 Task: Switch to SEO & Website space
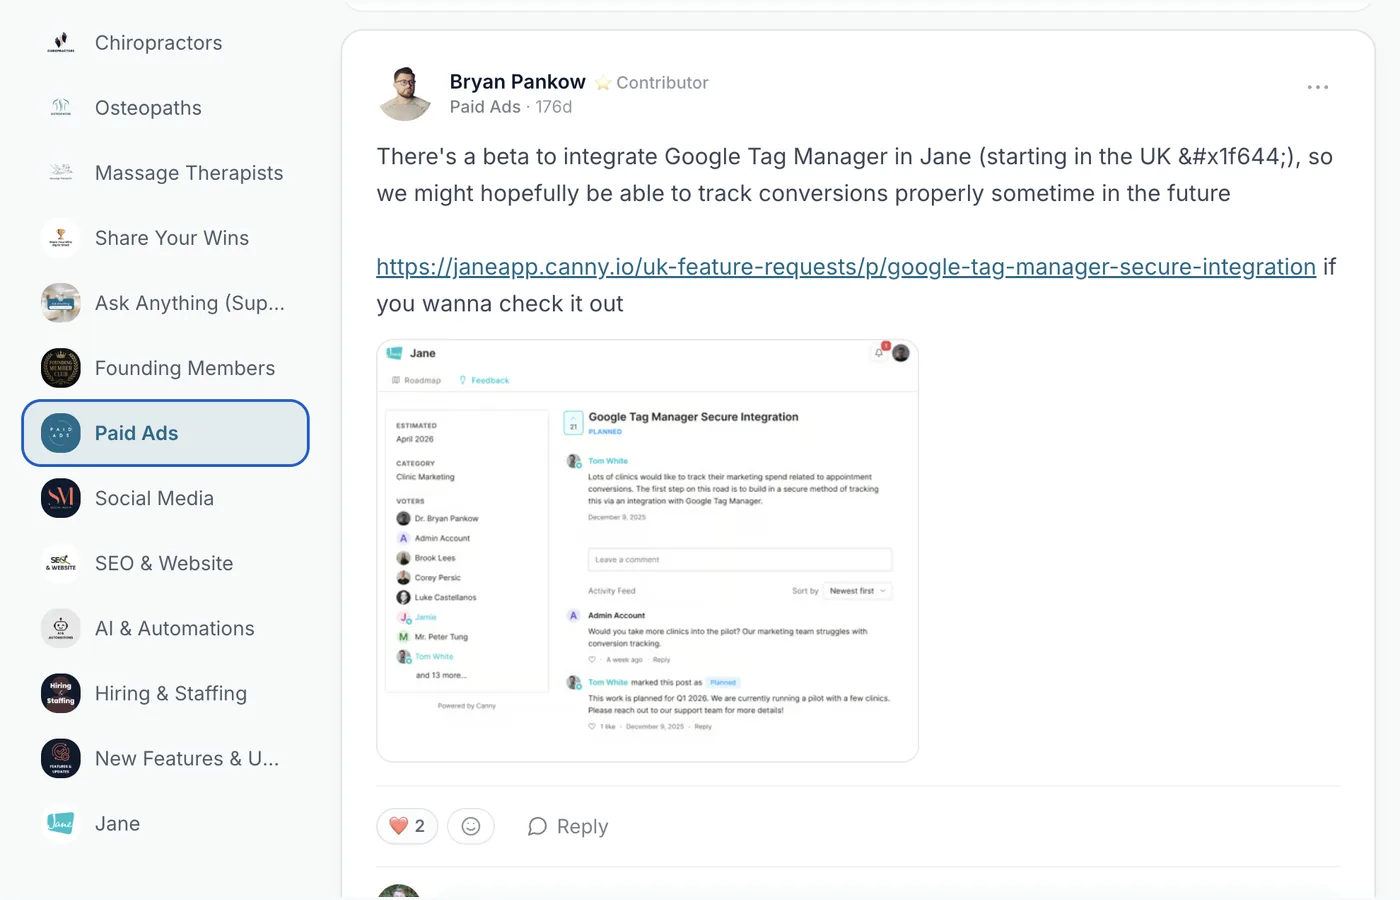point(165,563)
